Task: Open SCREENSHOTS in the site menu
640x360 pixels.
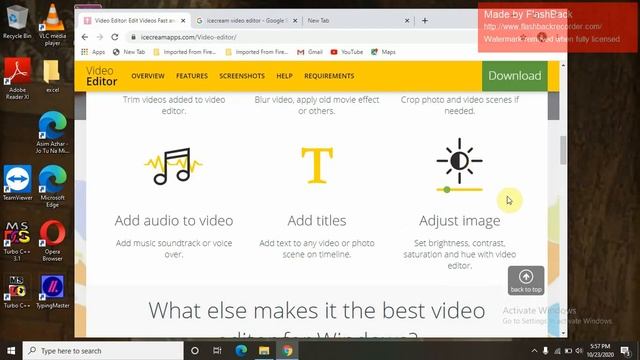Action: [242, 76]
